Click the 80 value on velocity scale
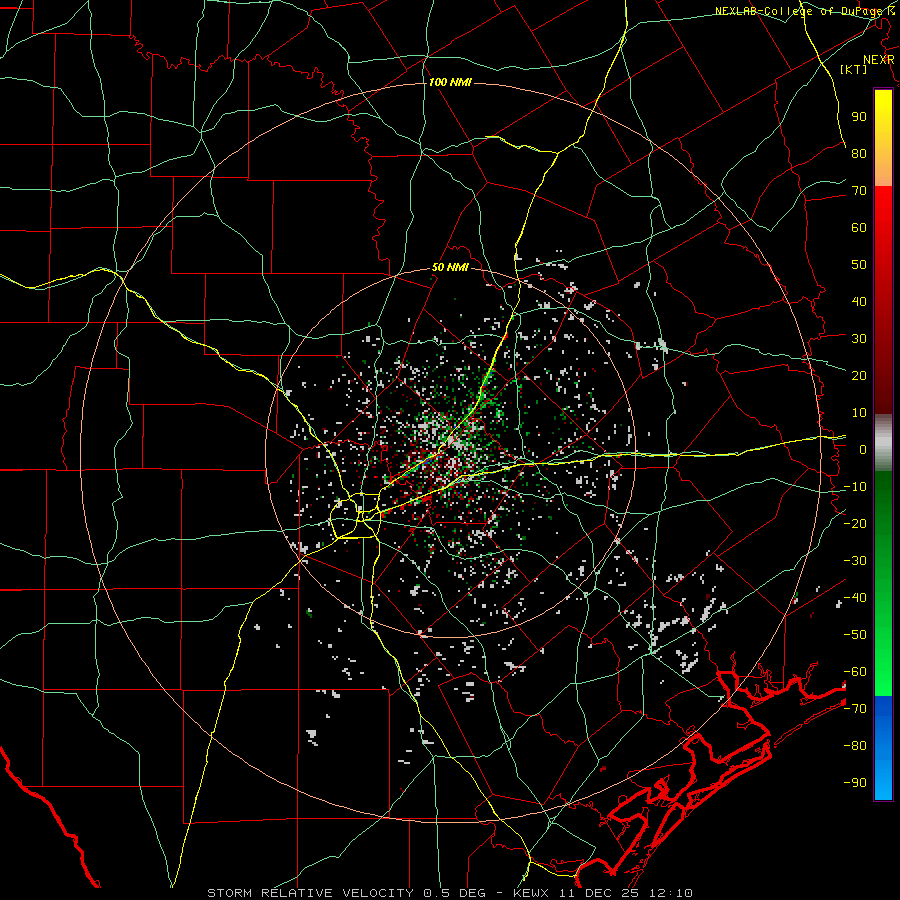The height and width of the screenshot is (900, 900). [859, 154]
